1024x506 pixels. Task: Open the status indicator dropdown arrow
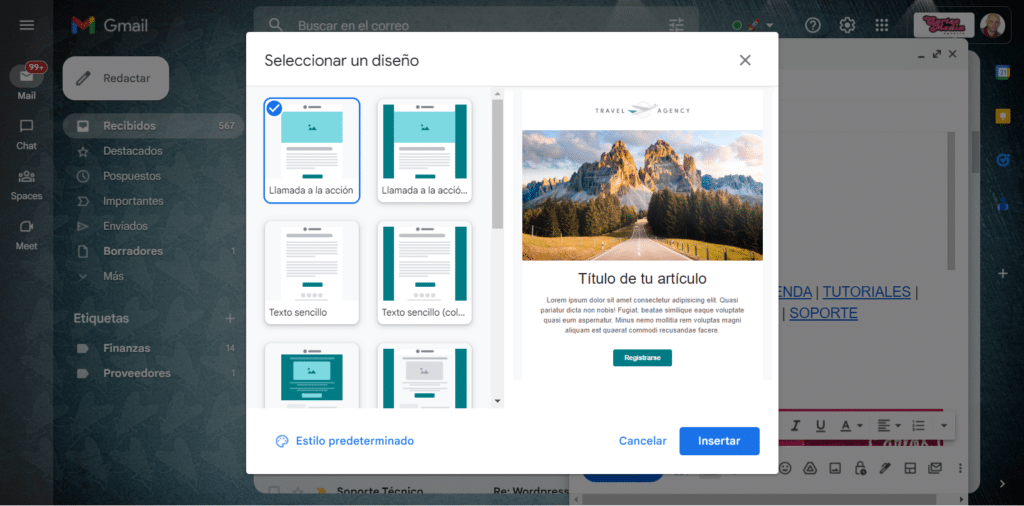770,25
